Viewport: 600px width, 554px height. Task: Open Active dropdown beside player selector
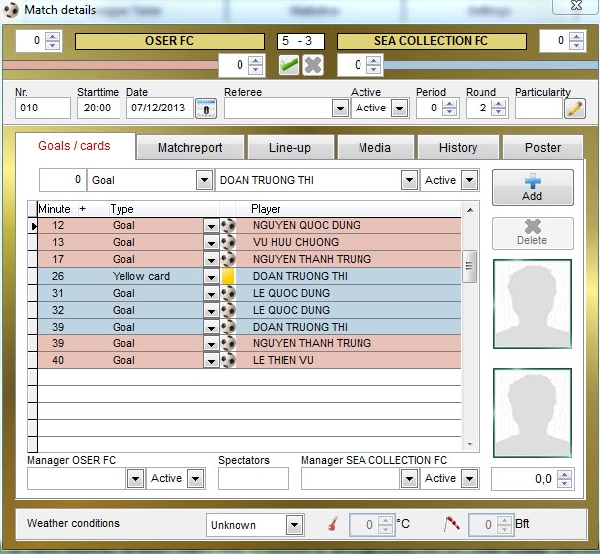[470, 180]
